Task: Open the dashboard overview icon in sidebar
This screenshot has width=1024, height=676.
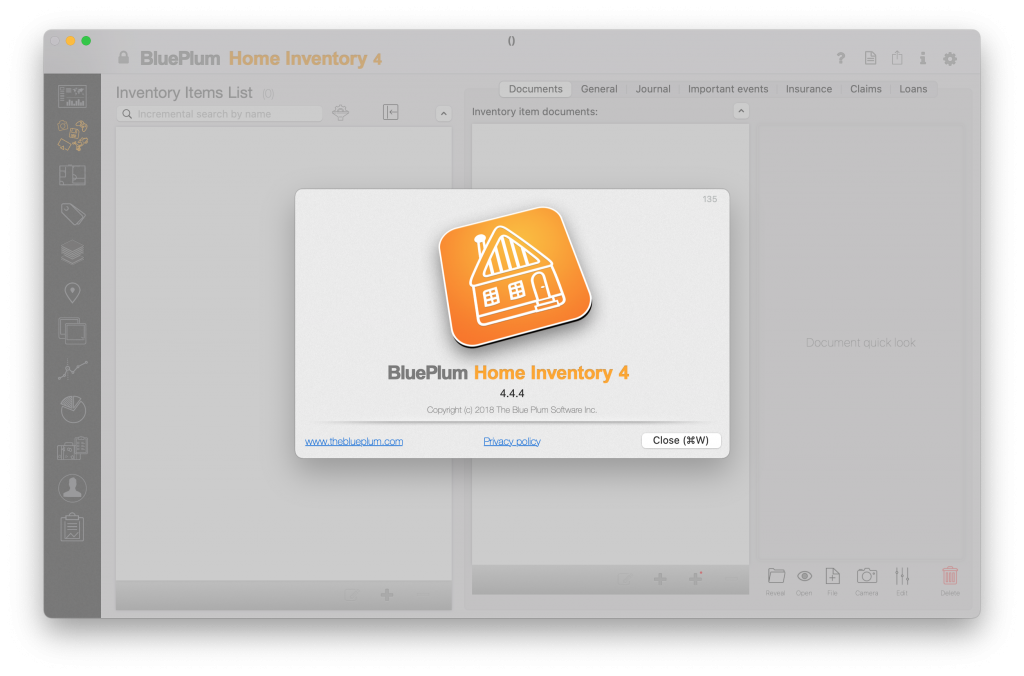Action: click(72, 96)
